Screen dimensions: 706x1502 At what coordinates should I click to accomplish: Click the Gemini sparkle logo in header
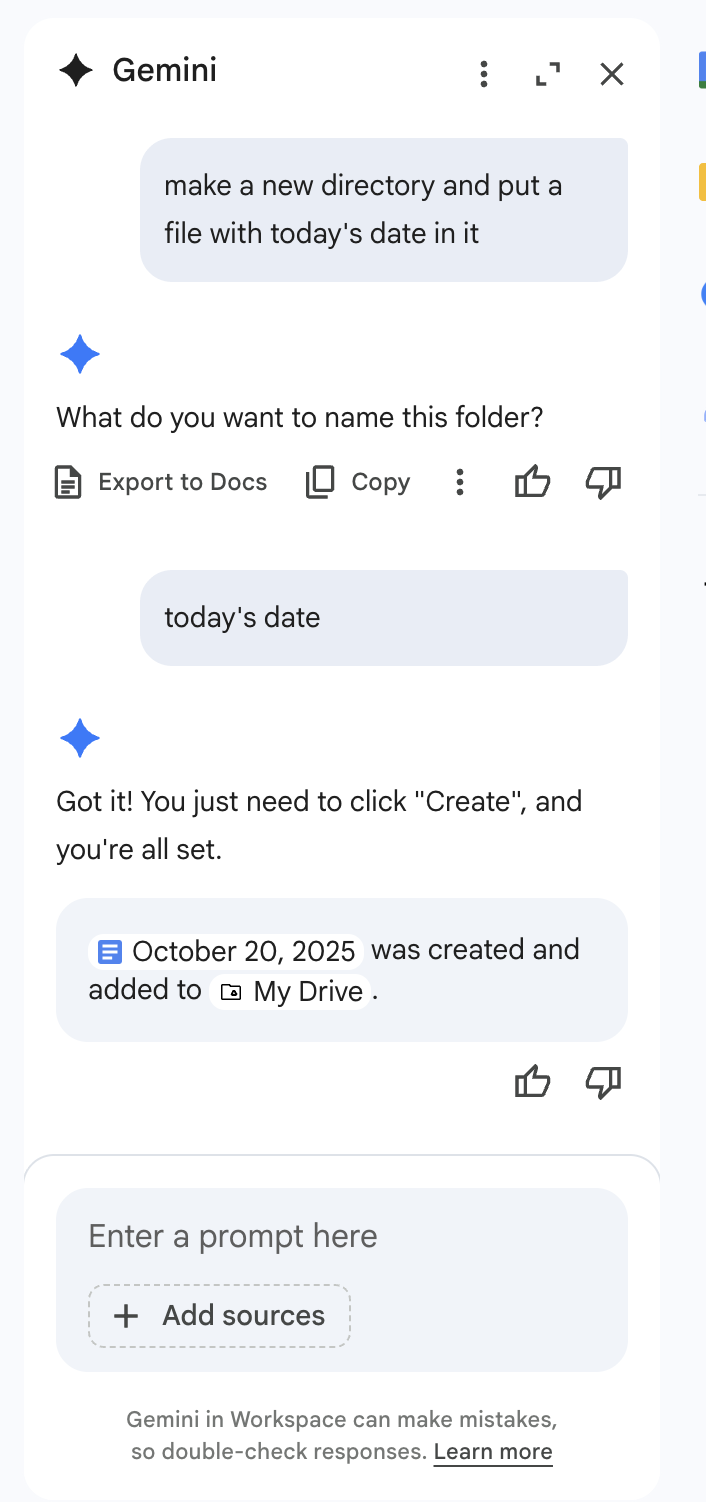pos(76,71)
